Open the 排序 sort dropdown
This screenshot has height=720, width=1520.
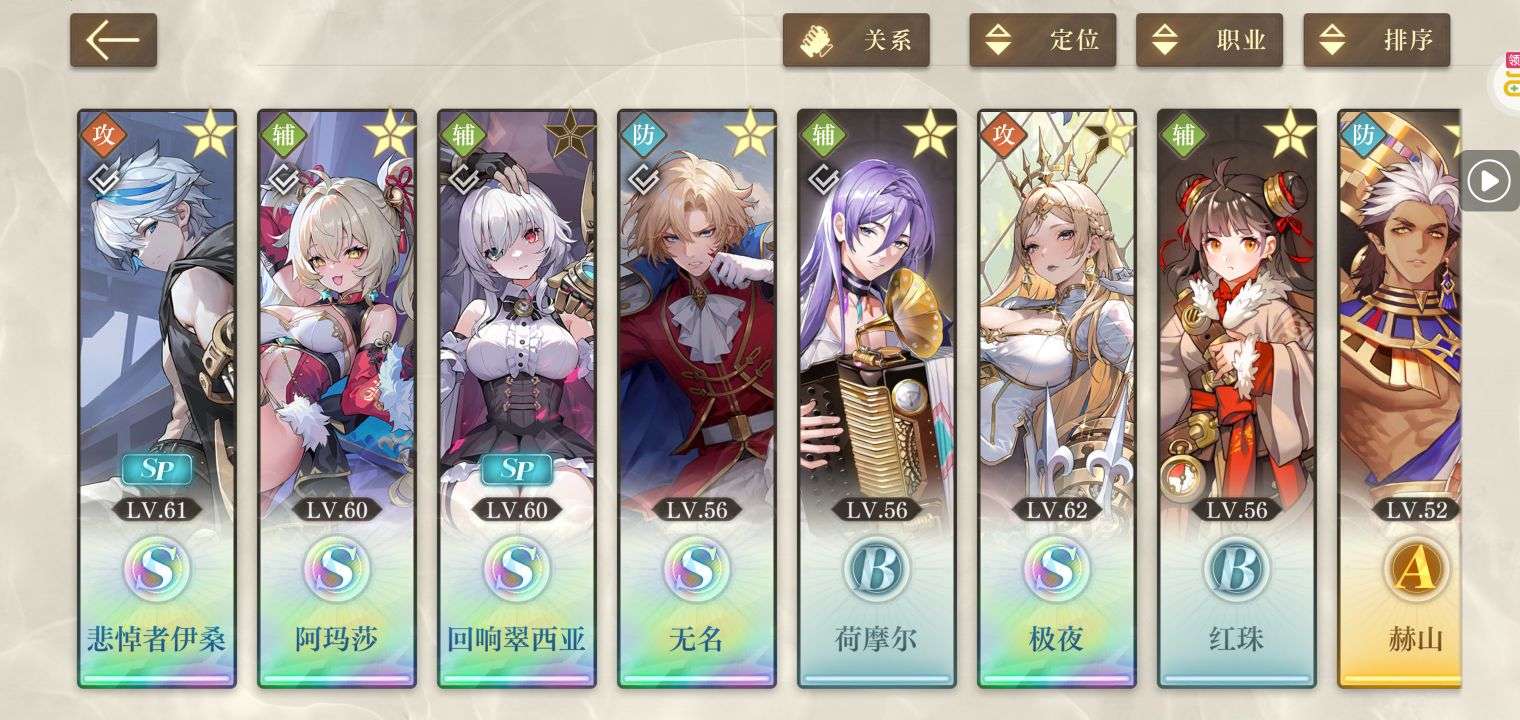1377,40
